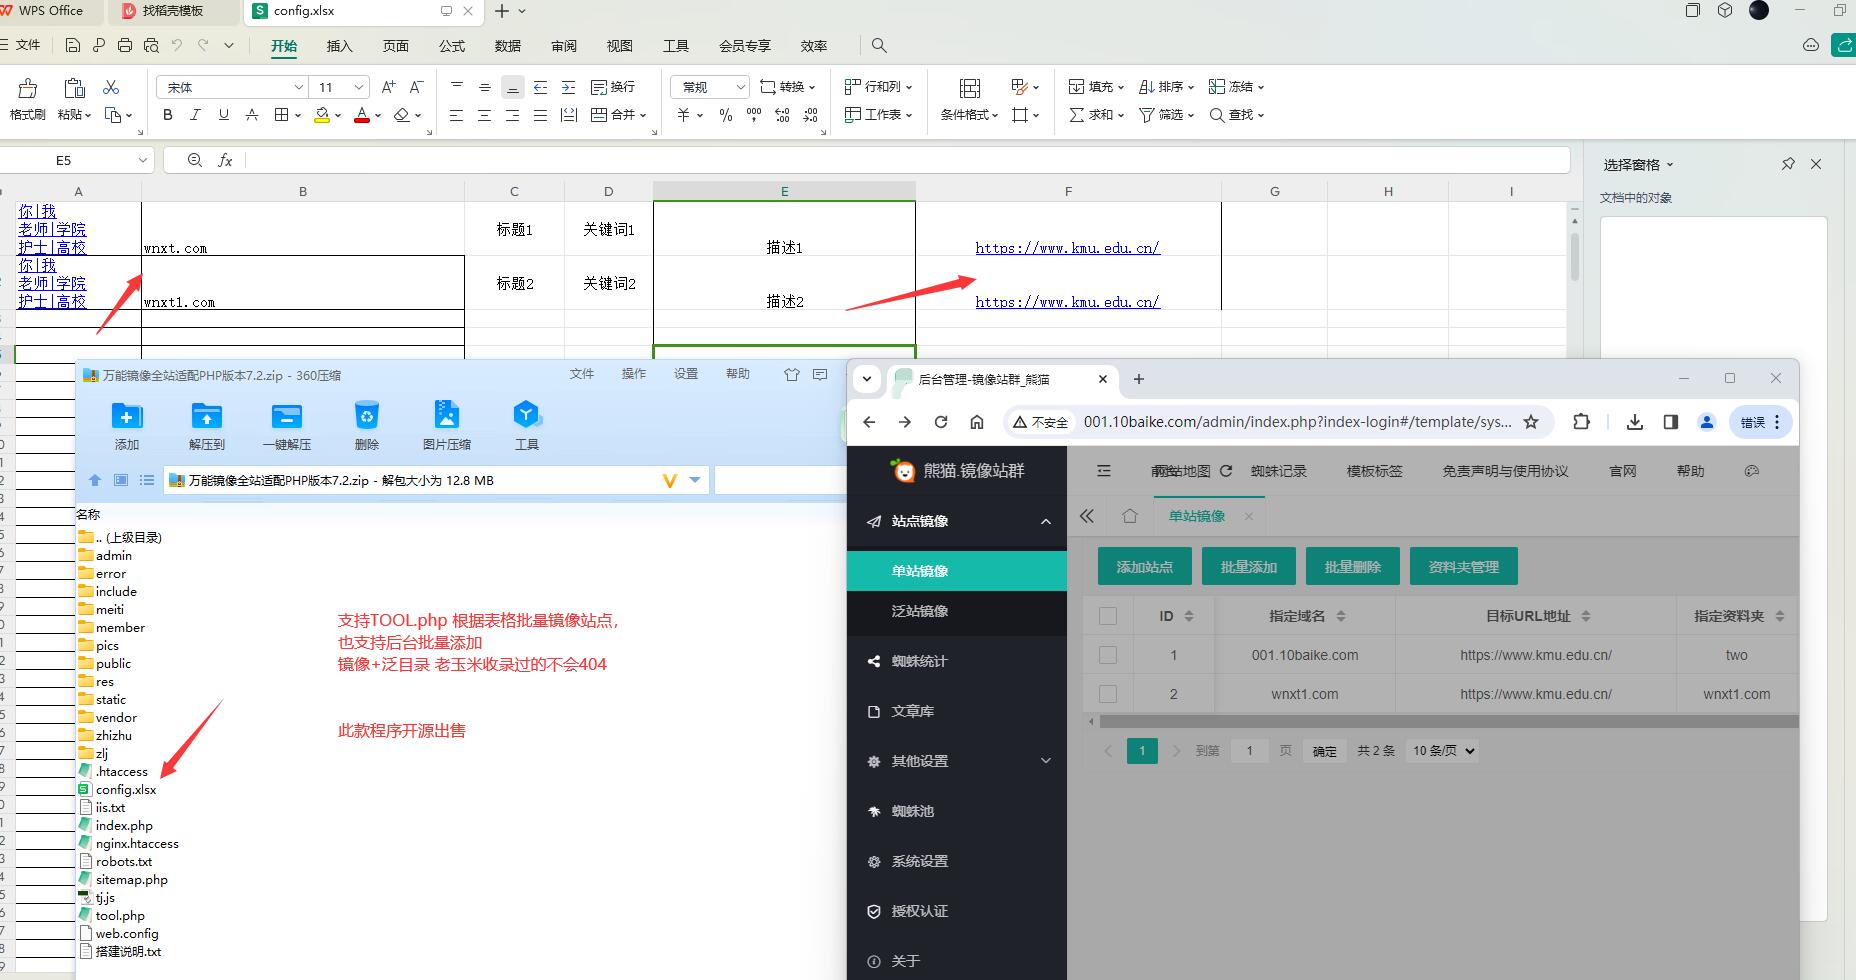1856x980 pixels.
Task: Open 工具 cube icon in 360压缩
Action: [527, 426]
